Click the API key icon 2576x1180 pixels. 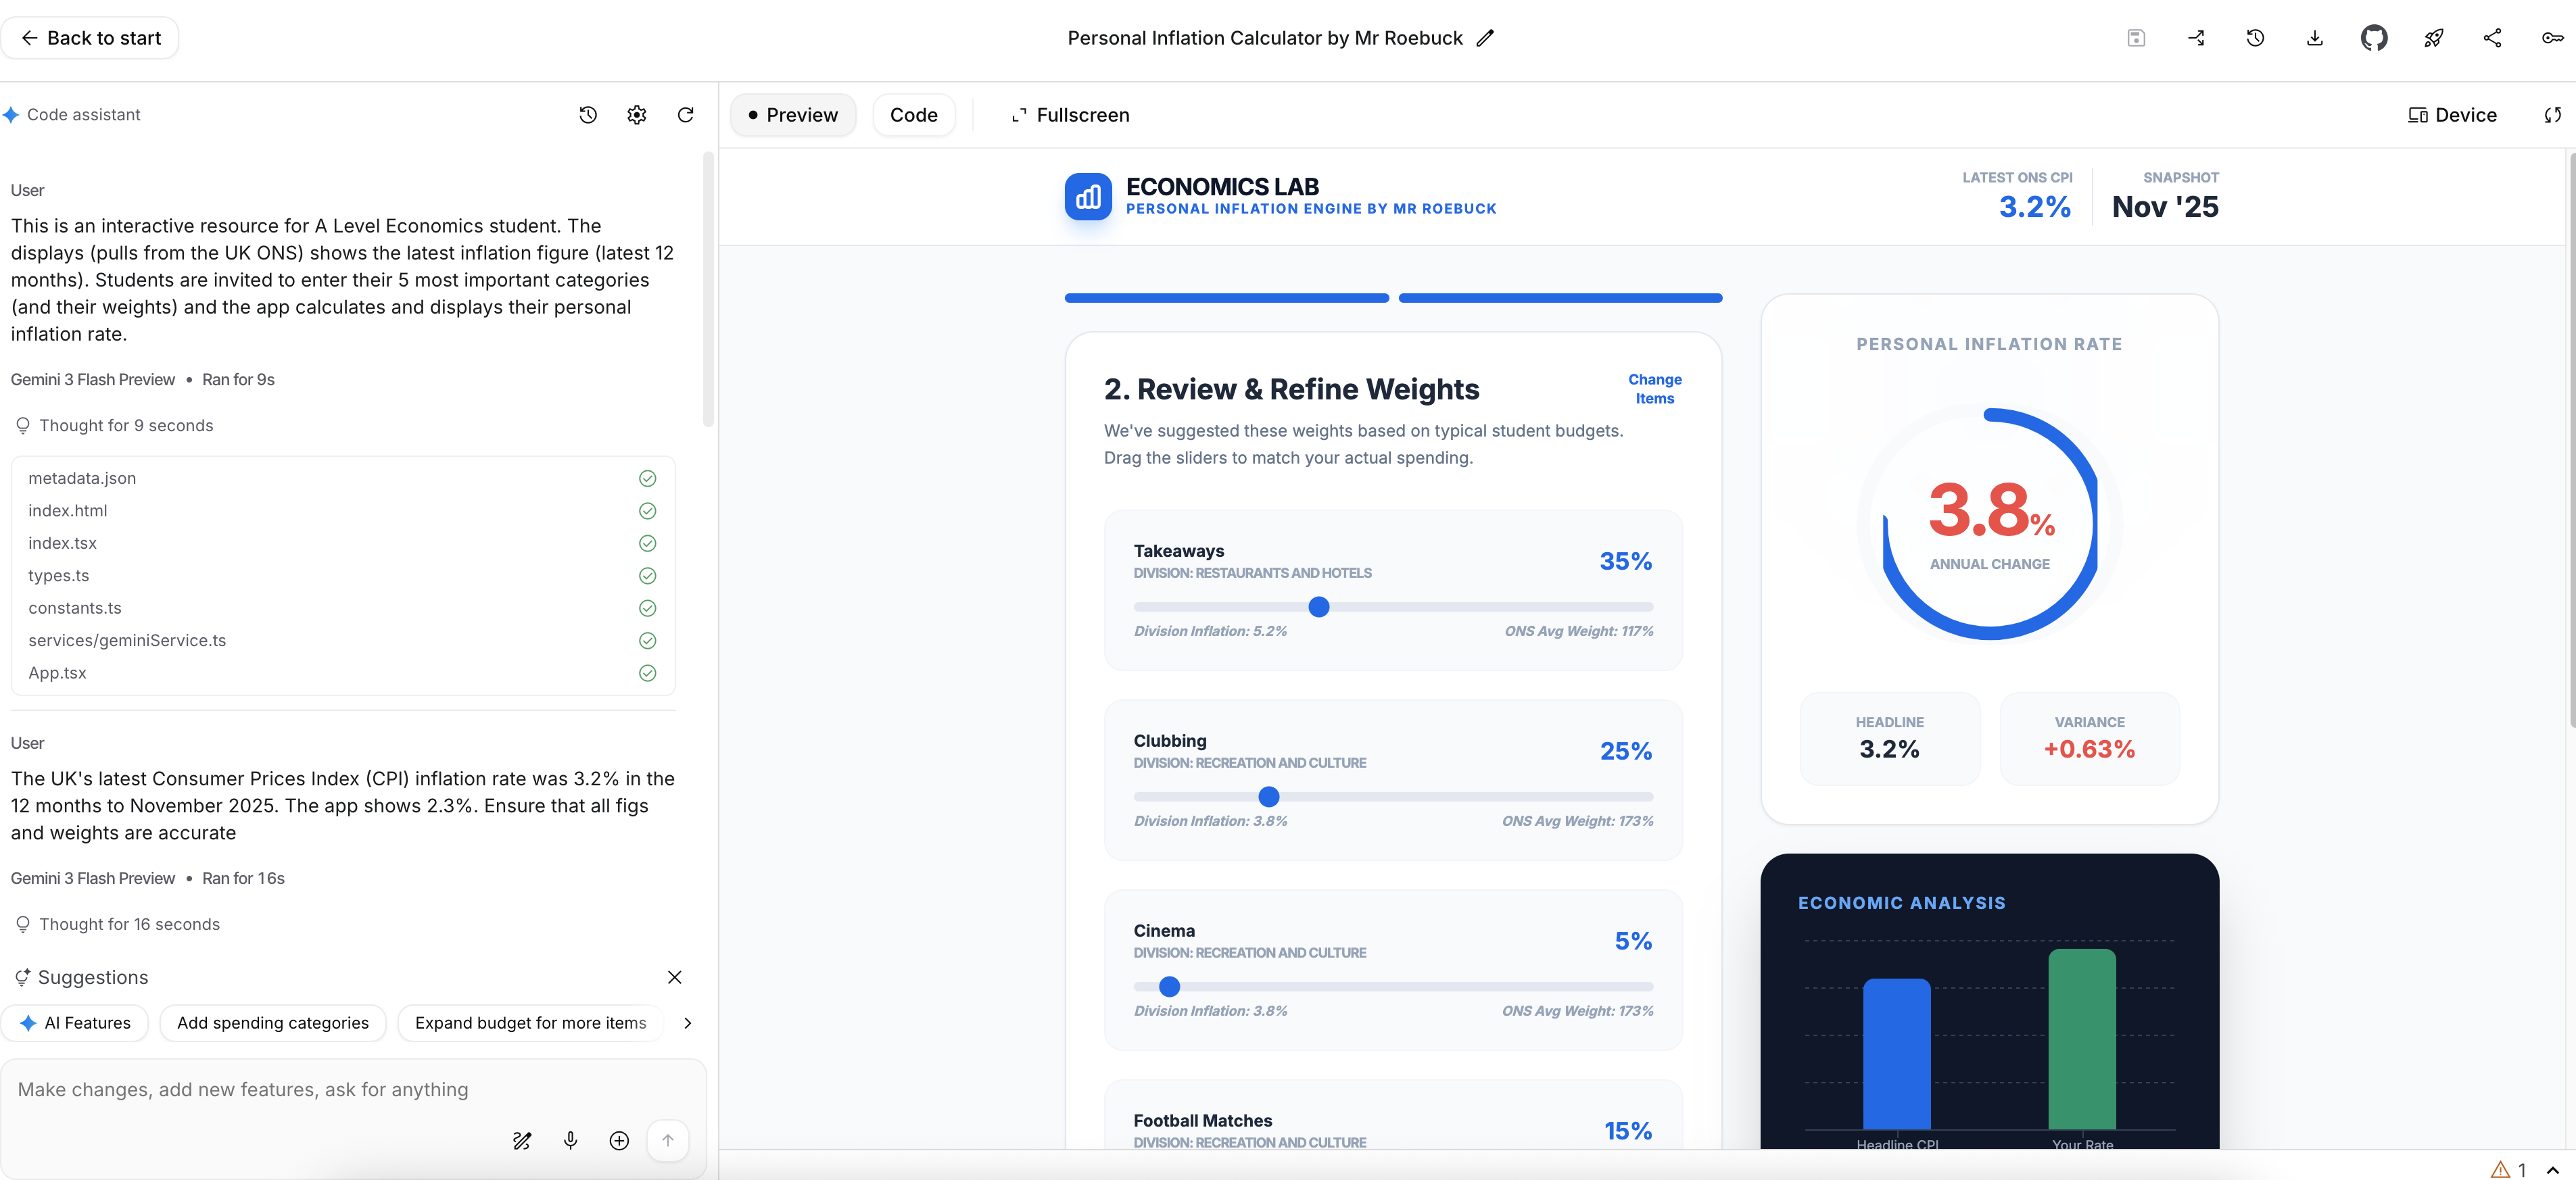coord(2551,37)
